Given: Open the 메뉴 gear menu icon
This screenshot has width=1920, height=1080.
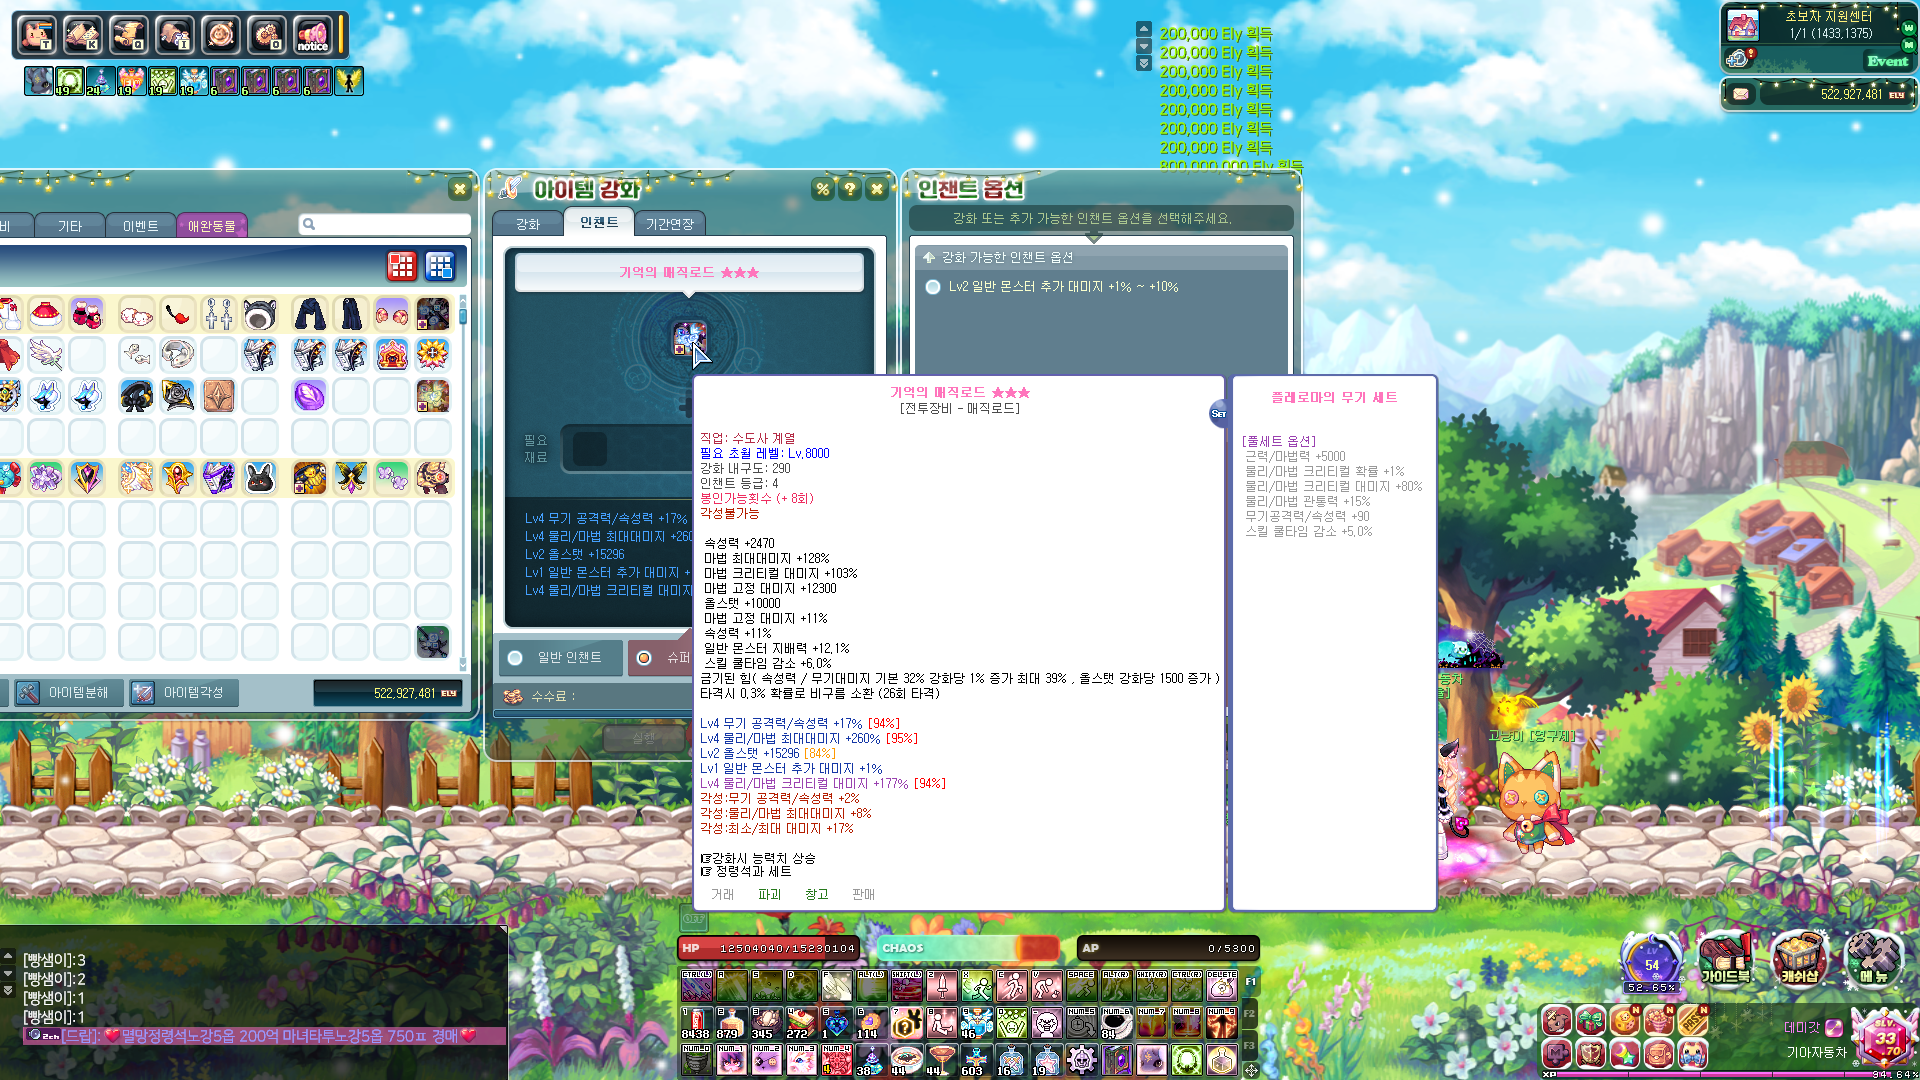Looking at the screenshot, I should tap(1872, 957).
